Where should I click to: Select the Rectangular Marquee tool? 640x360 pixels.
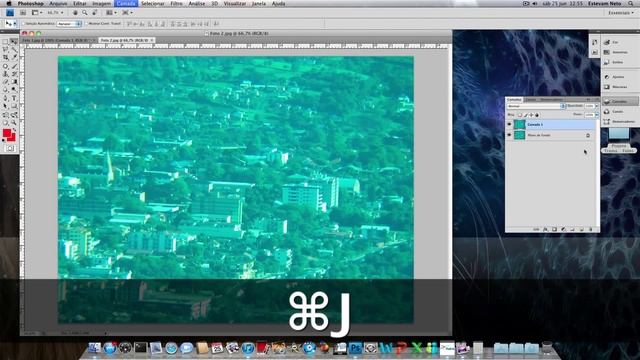tap(5, 41)
